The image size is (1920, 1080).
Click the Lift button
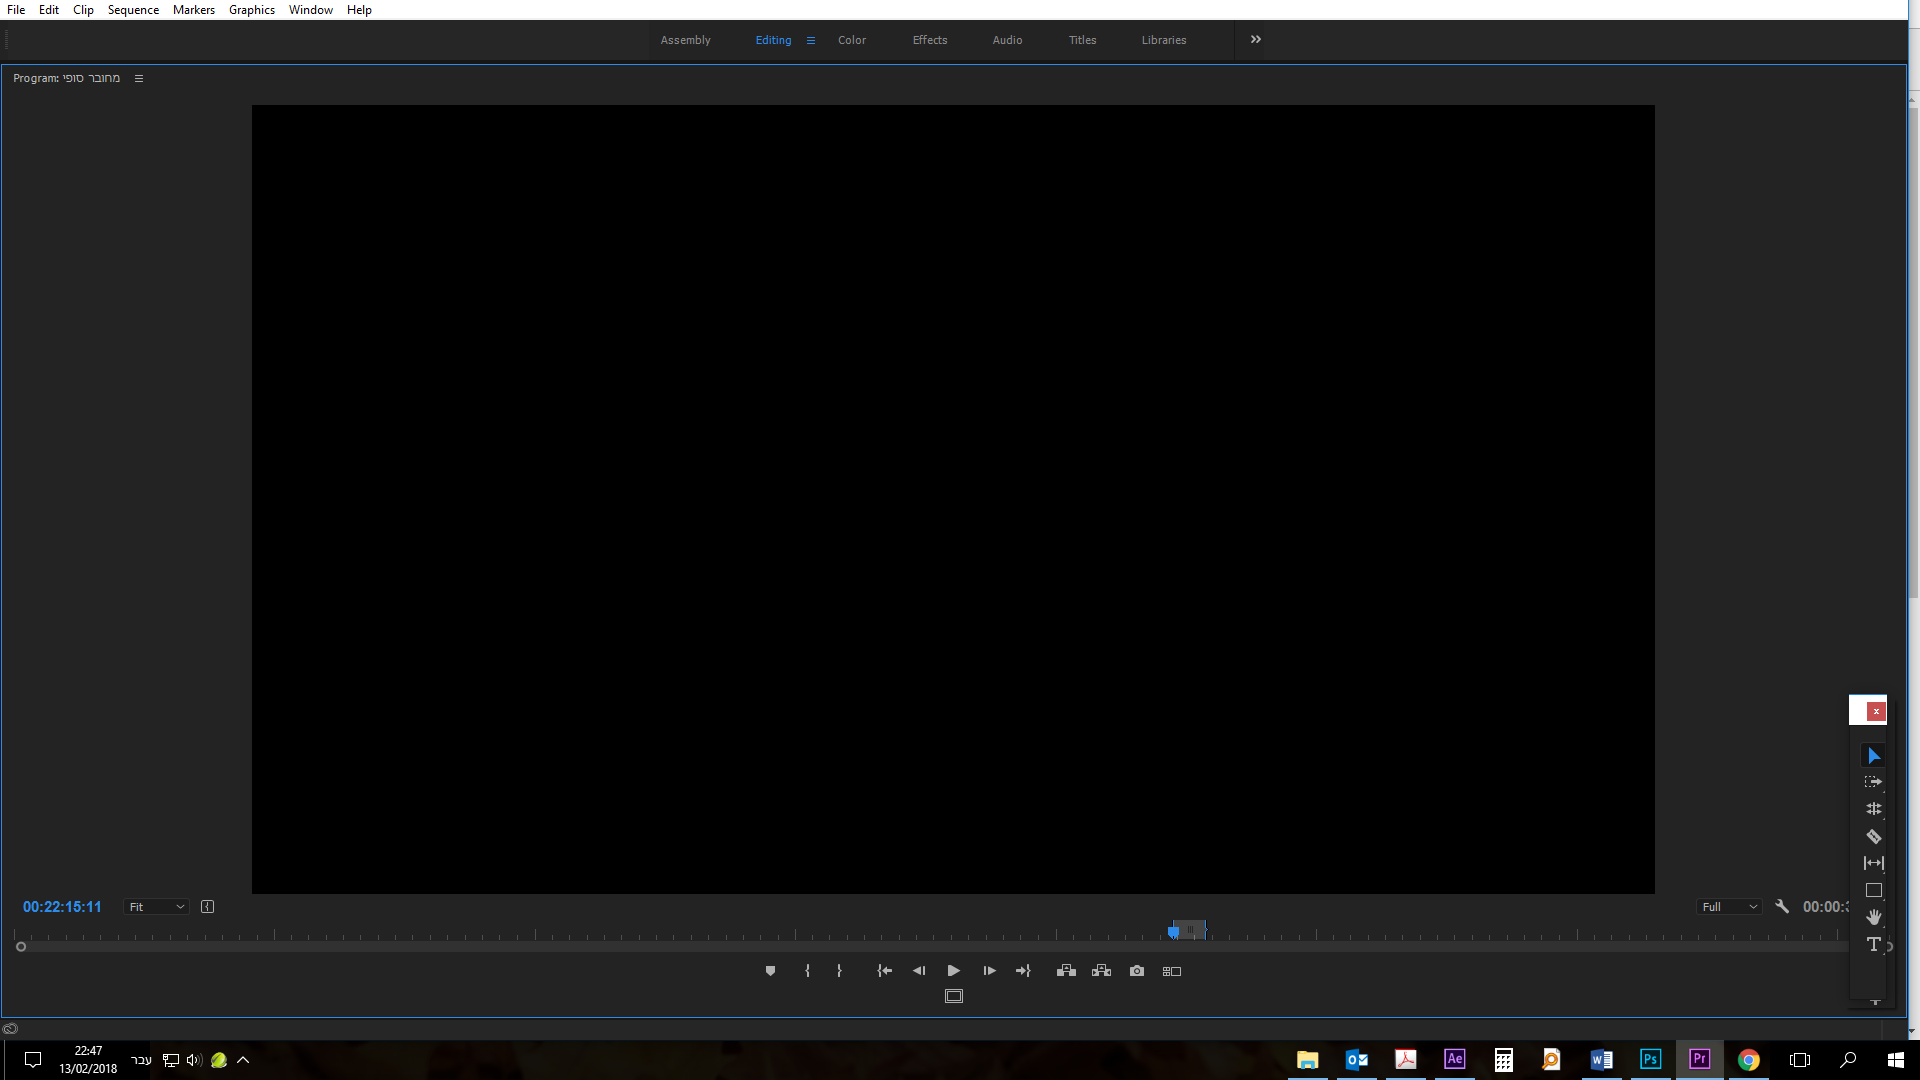click(x=1066, y=971)
